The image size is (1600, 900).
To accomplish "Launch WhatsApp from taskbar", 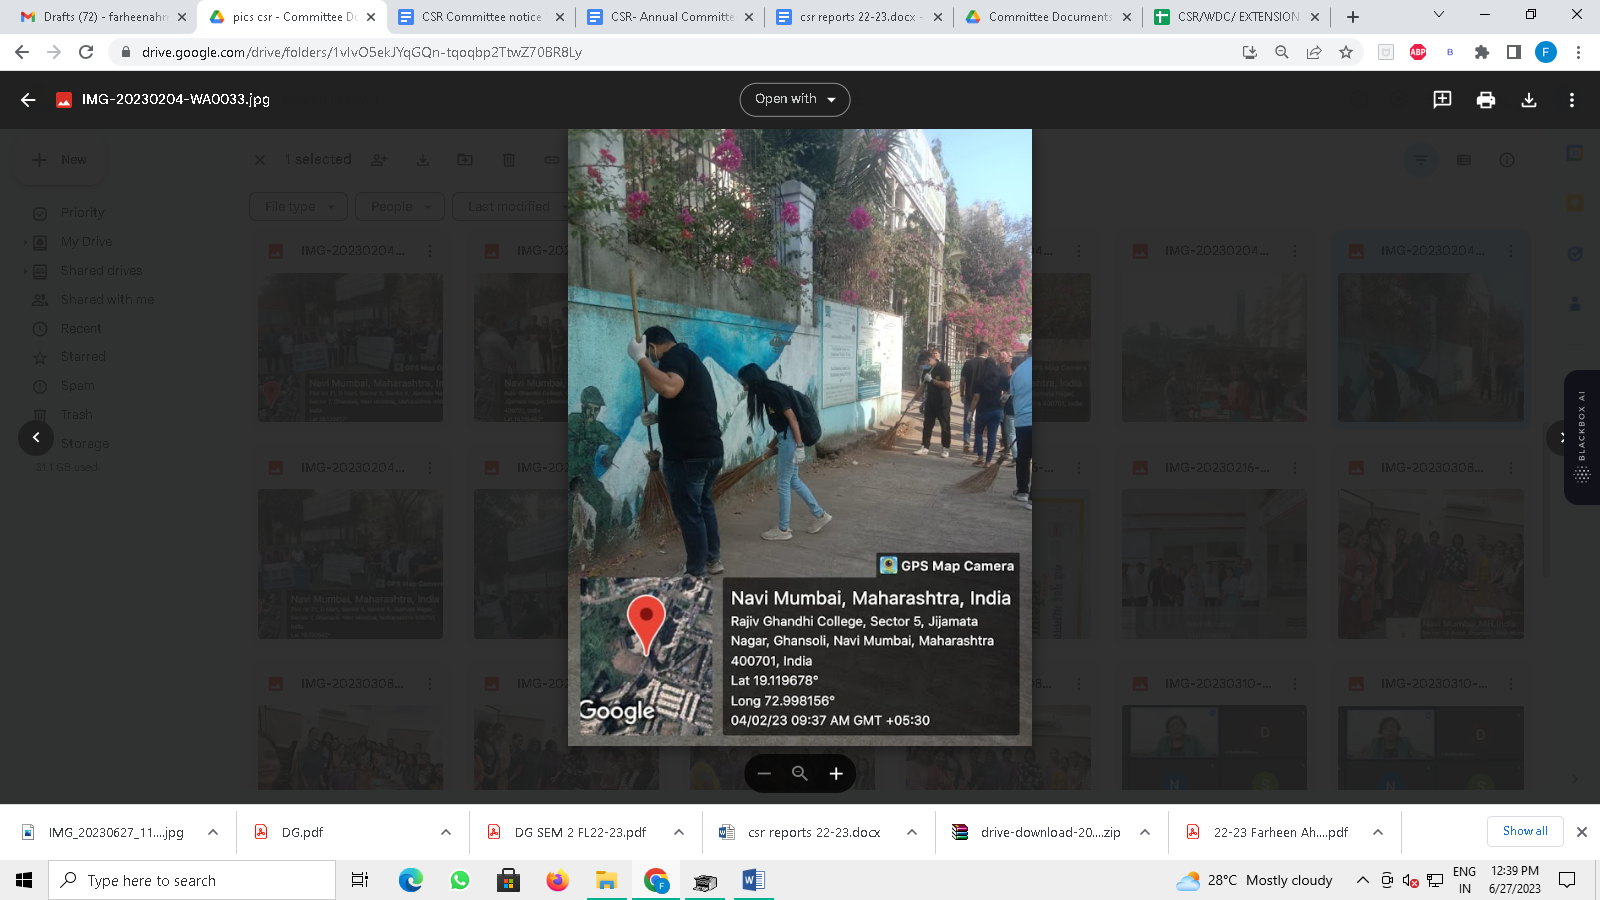I will coord(460,880).
